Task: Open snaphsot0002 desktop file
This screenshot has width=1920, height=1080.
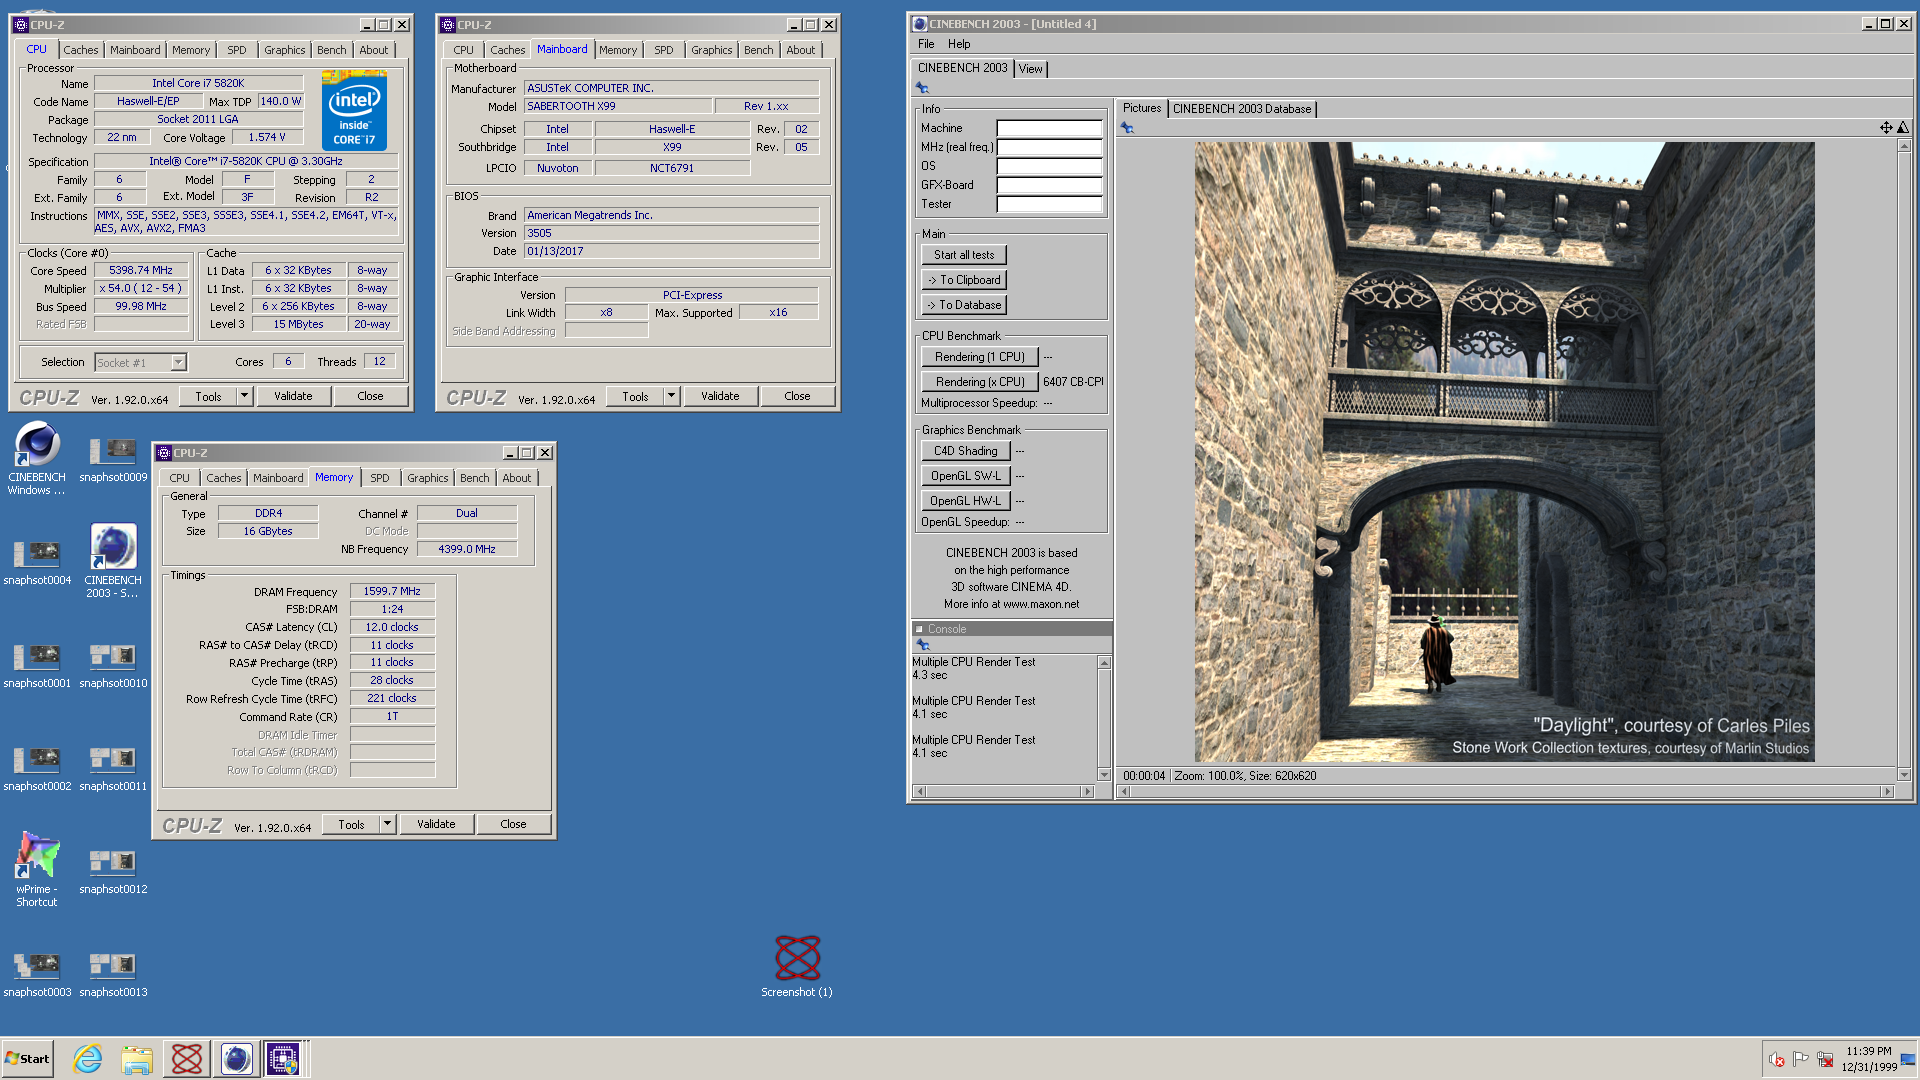Action: point(37,769)
